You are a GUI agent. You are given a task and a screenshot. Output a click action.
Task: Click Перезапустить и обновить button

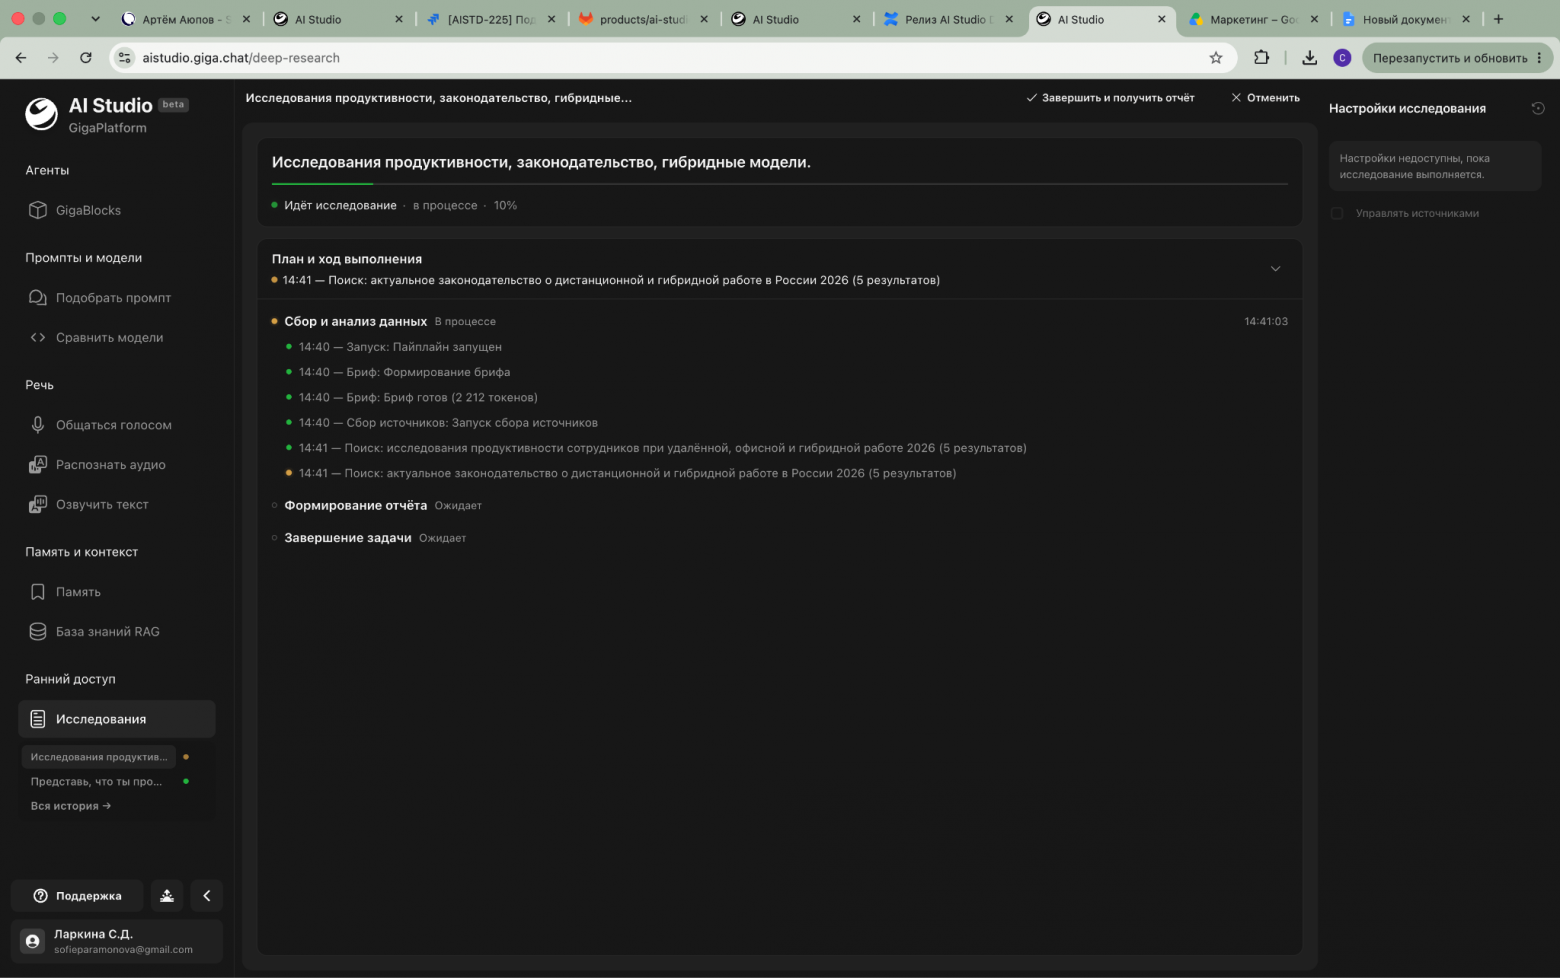point(1458,58)
